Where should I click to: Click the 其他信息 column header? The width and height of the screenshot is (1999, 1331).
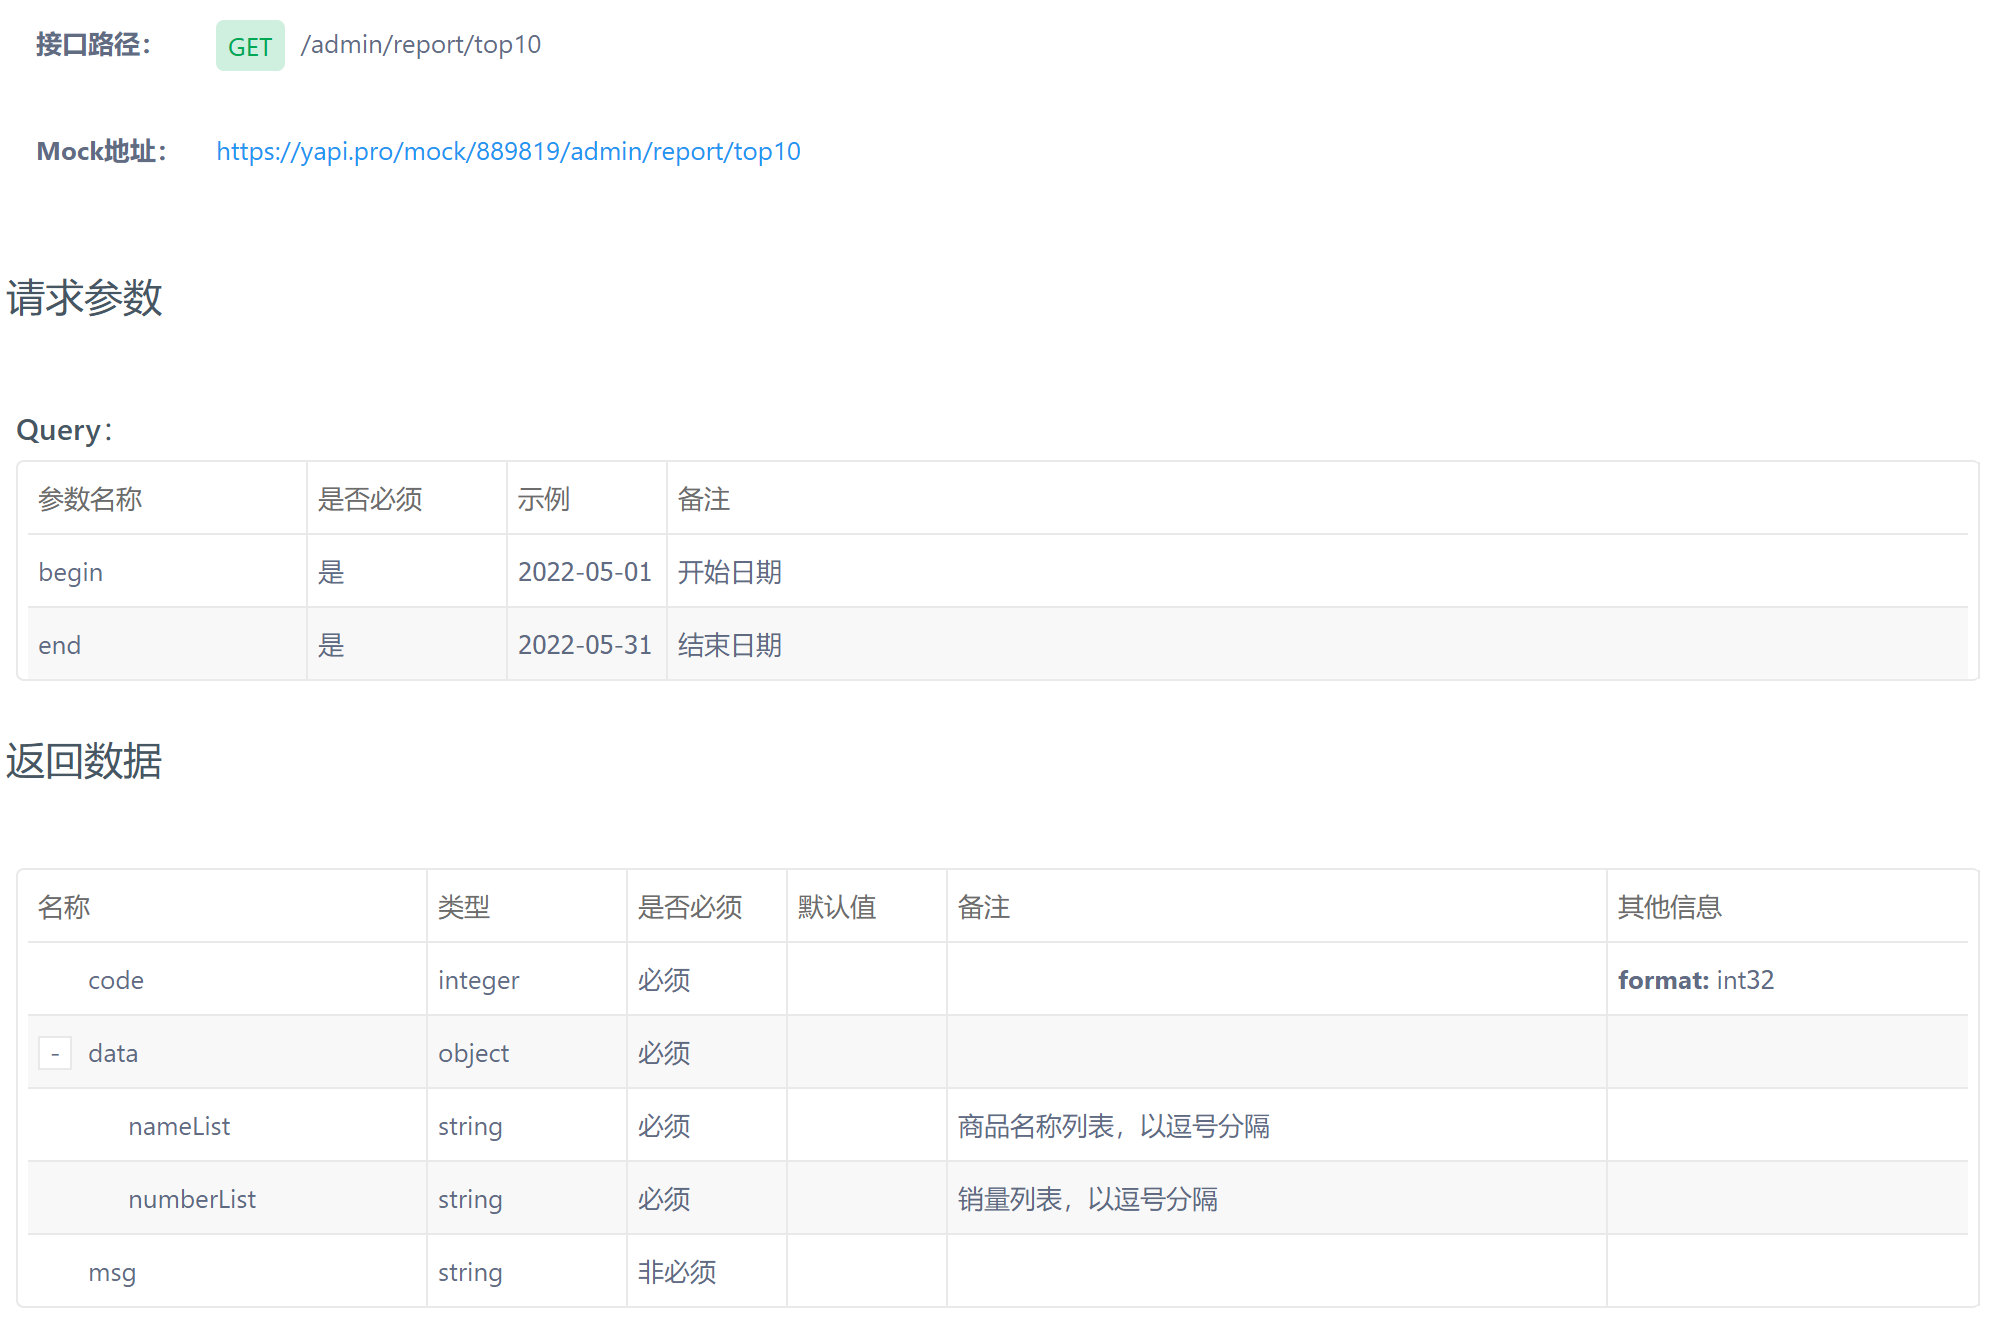[1669, 907]
